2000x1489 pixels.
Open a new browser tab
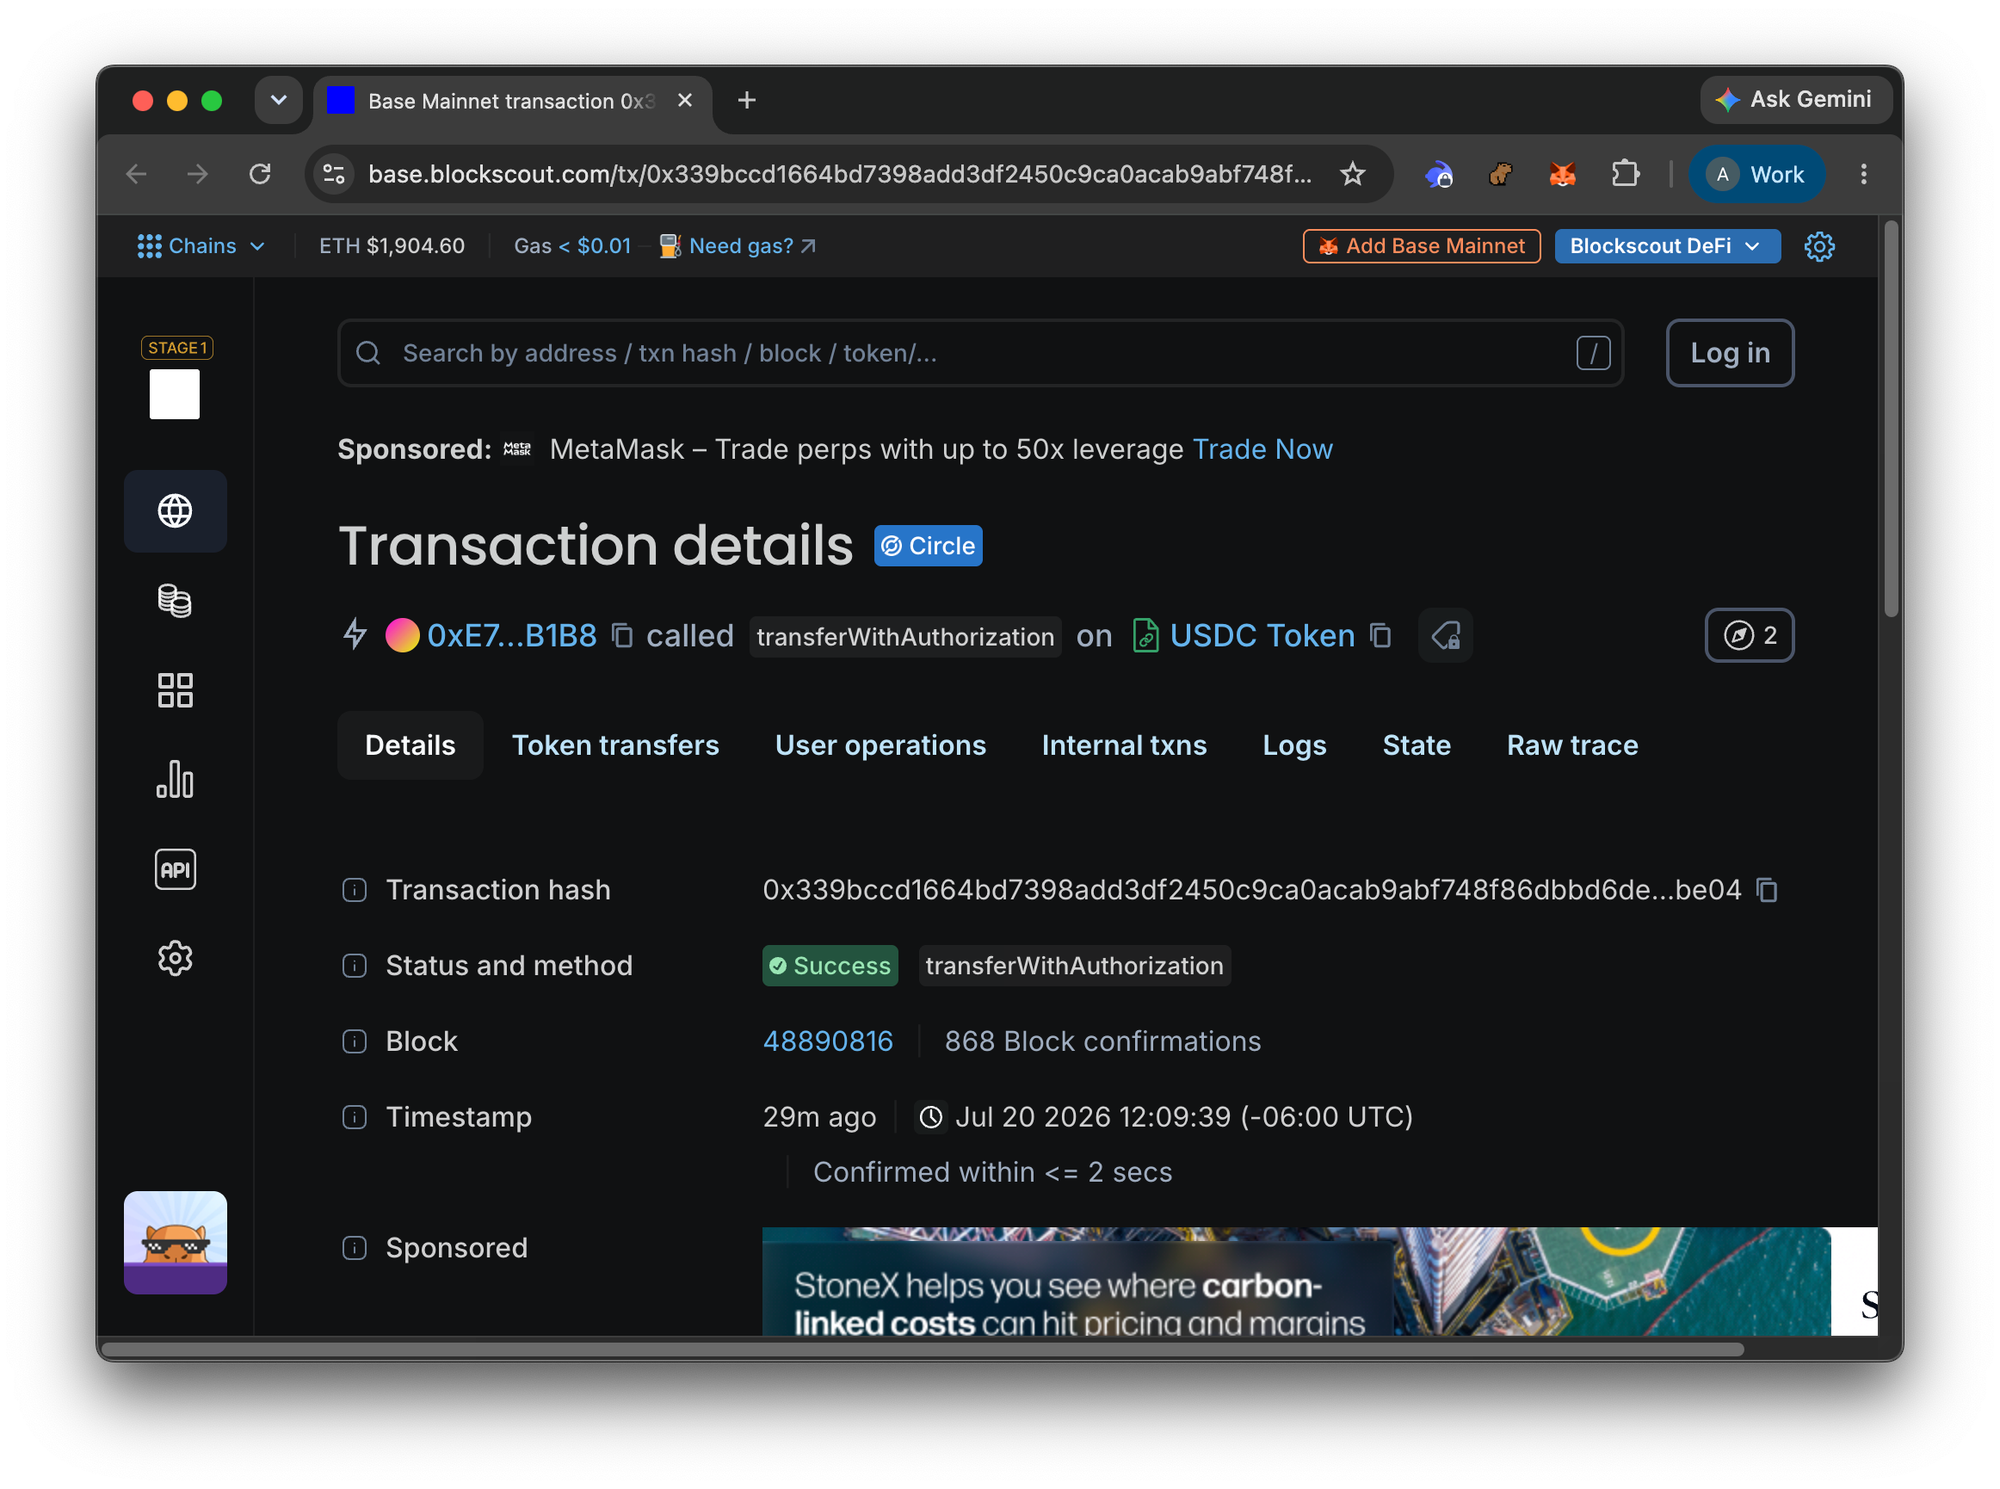pos(747,100)
